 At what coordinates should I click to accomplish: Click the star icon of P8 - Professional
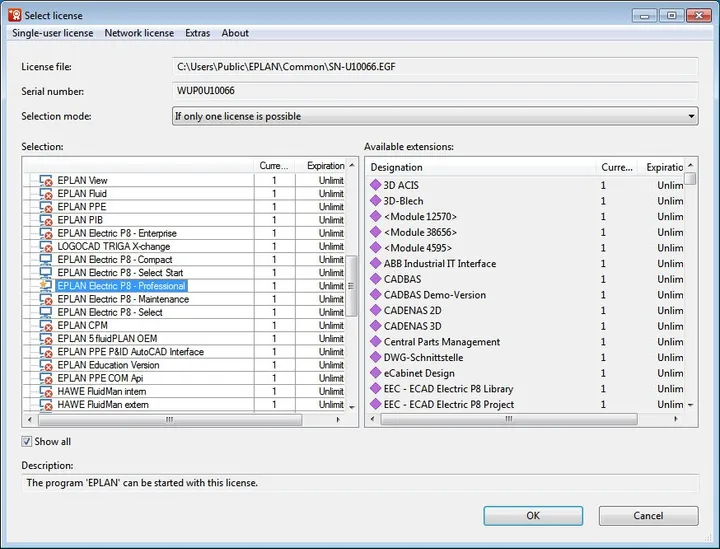pyautogui.click(x=46, y=286)
